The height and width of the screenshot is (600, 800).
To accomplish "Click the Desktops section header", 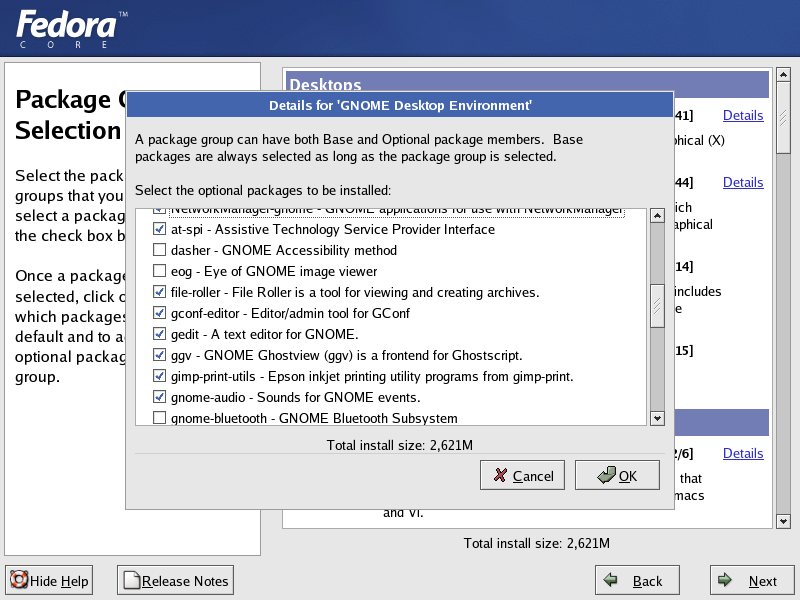I will pyautogui.click(x=527, y=84).
